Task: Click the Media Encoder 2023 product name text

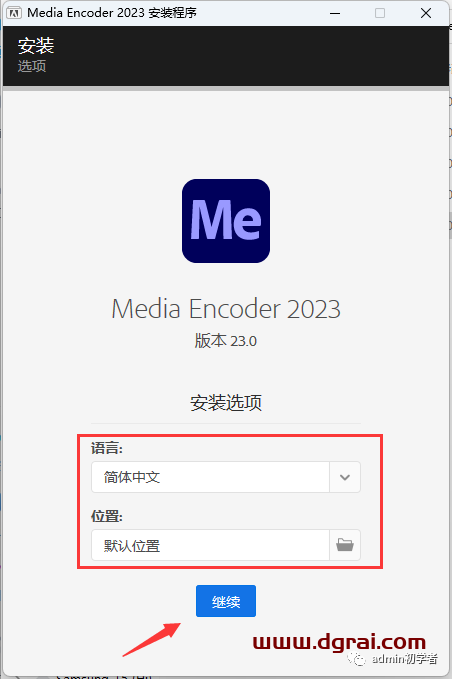Action: click(x=226, y=309)
